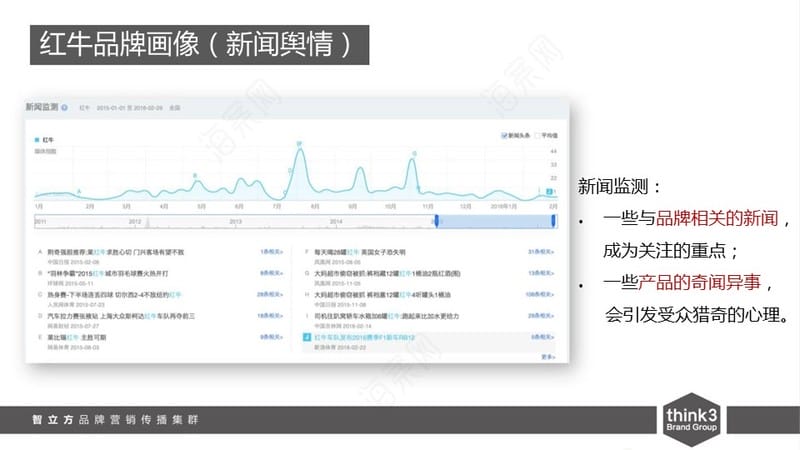This screenshot has width=800, height=450.
Task: Click the slide title 红牛品牌画像（新闻舆情）
Action: pos(199,45)
